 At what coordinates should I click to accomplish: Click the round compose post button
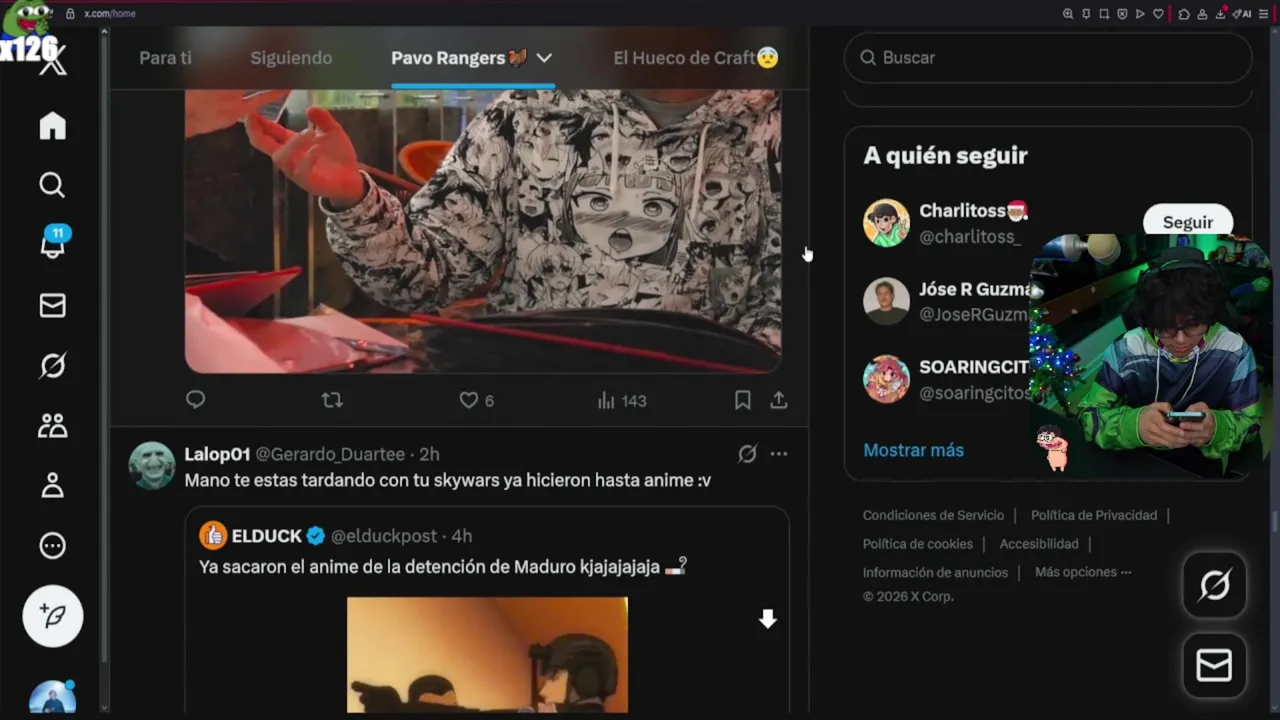click(x=53, y=616)
